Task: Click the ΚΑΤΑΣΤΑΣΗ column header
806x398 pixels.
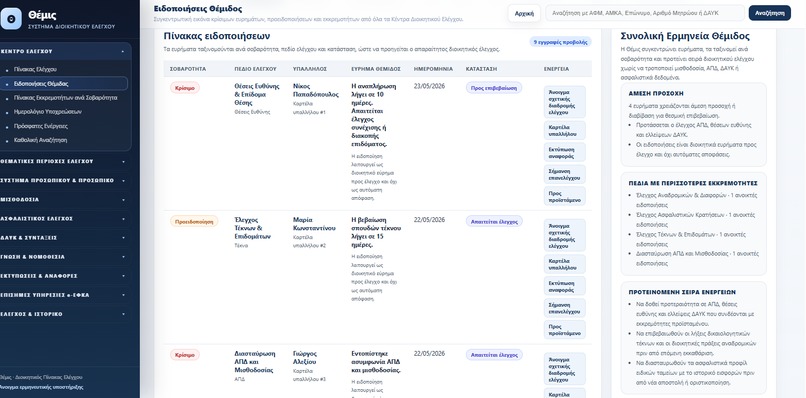Action: click(x=483, y=68)
